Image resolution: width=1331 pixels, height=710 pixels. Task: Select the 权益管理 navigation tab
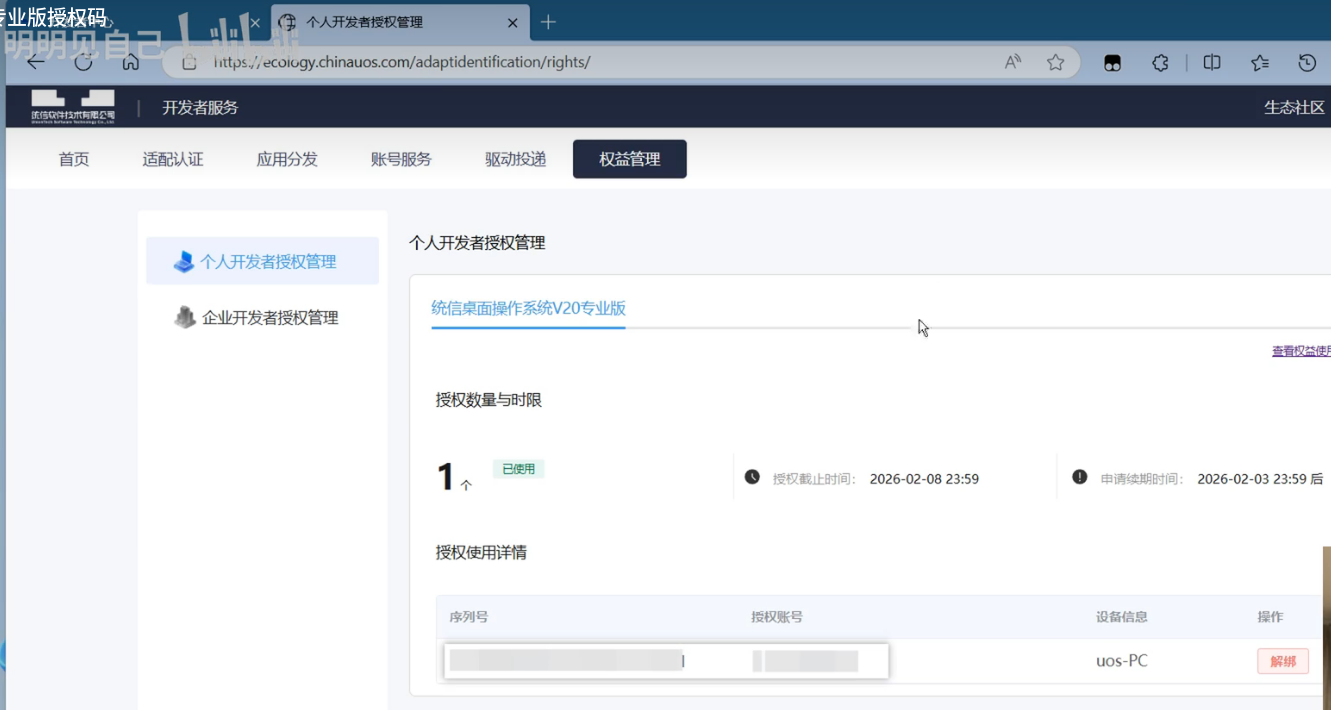[x=630, y=159]
